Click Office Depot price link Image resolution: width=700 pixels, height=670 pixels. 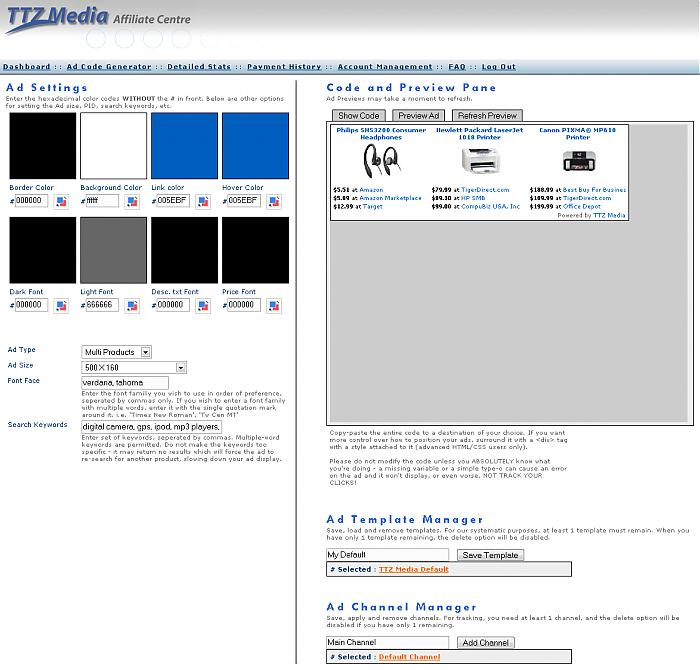click(x=582, y=206)
